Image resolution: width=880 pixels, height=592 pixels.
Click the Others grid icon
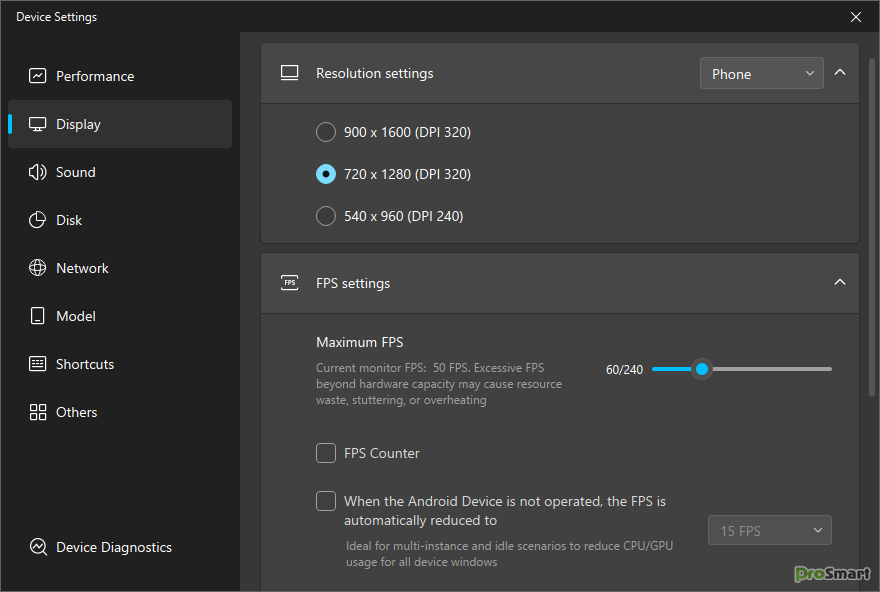tap(38, 412)
